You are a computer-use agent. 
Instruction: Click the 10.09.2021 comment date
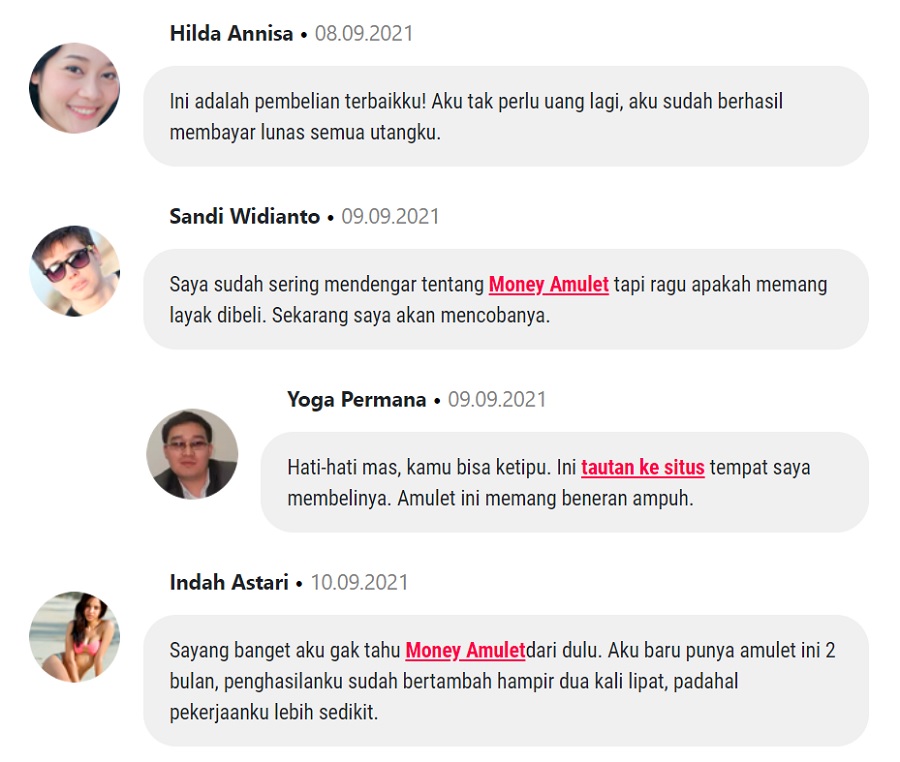pos(359,582)
